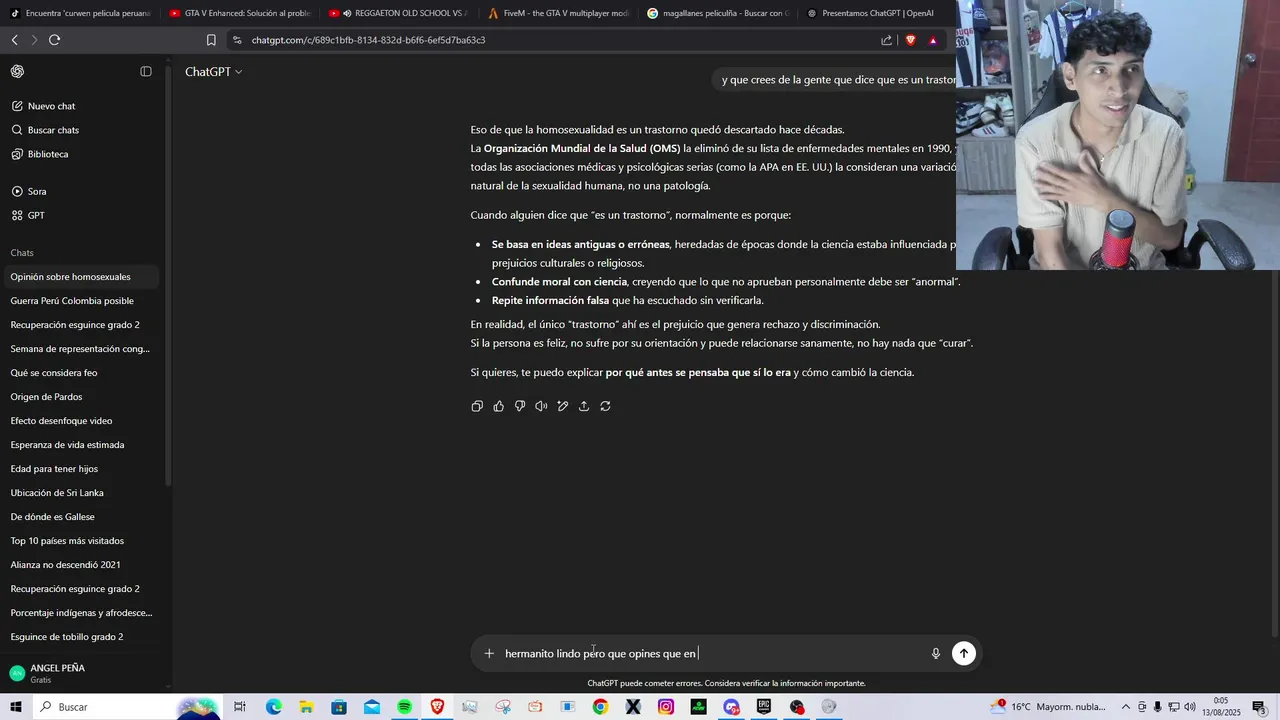The height and width of the screenshot is (720, 1280).
Task: Open chat 'Top 10 países más visitados'
Action: click(x=81, y=541)
